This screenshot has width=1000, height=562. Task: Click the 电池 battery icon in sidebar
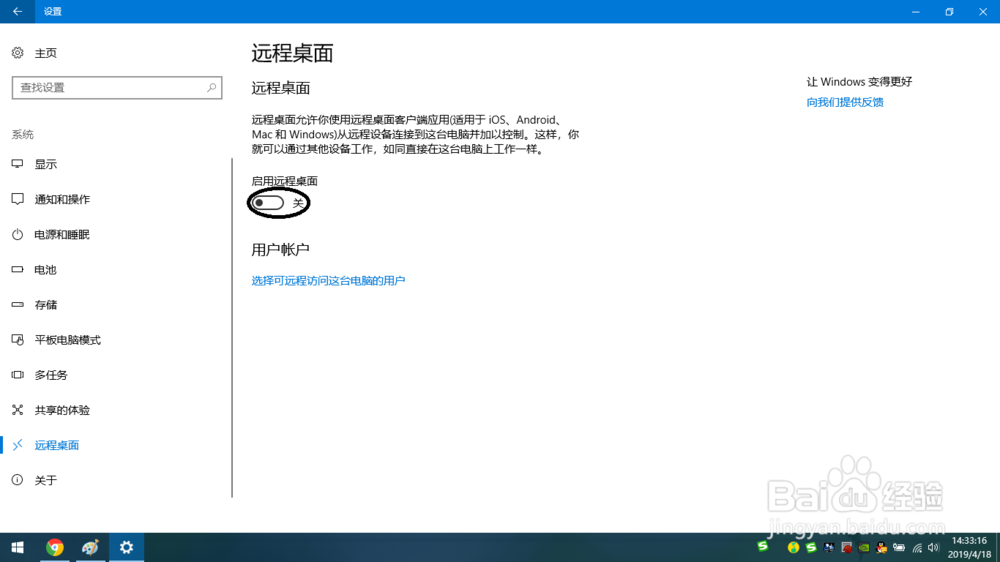point(17,269)
